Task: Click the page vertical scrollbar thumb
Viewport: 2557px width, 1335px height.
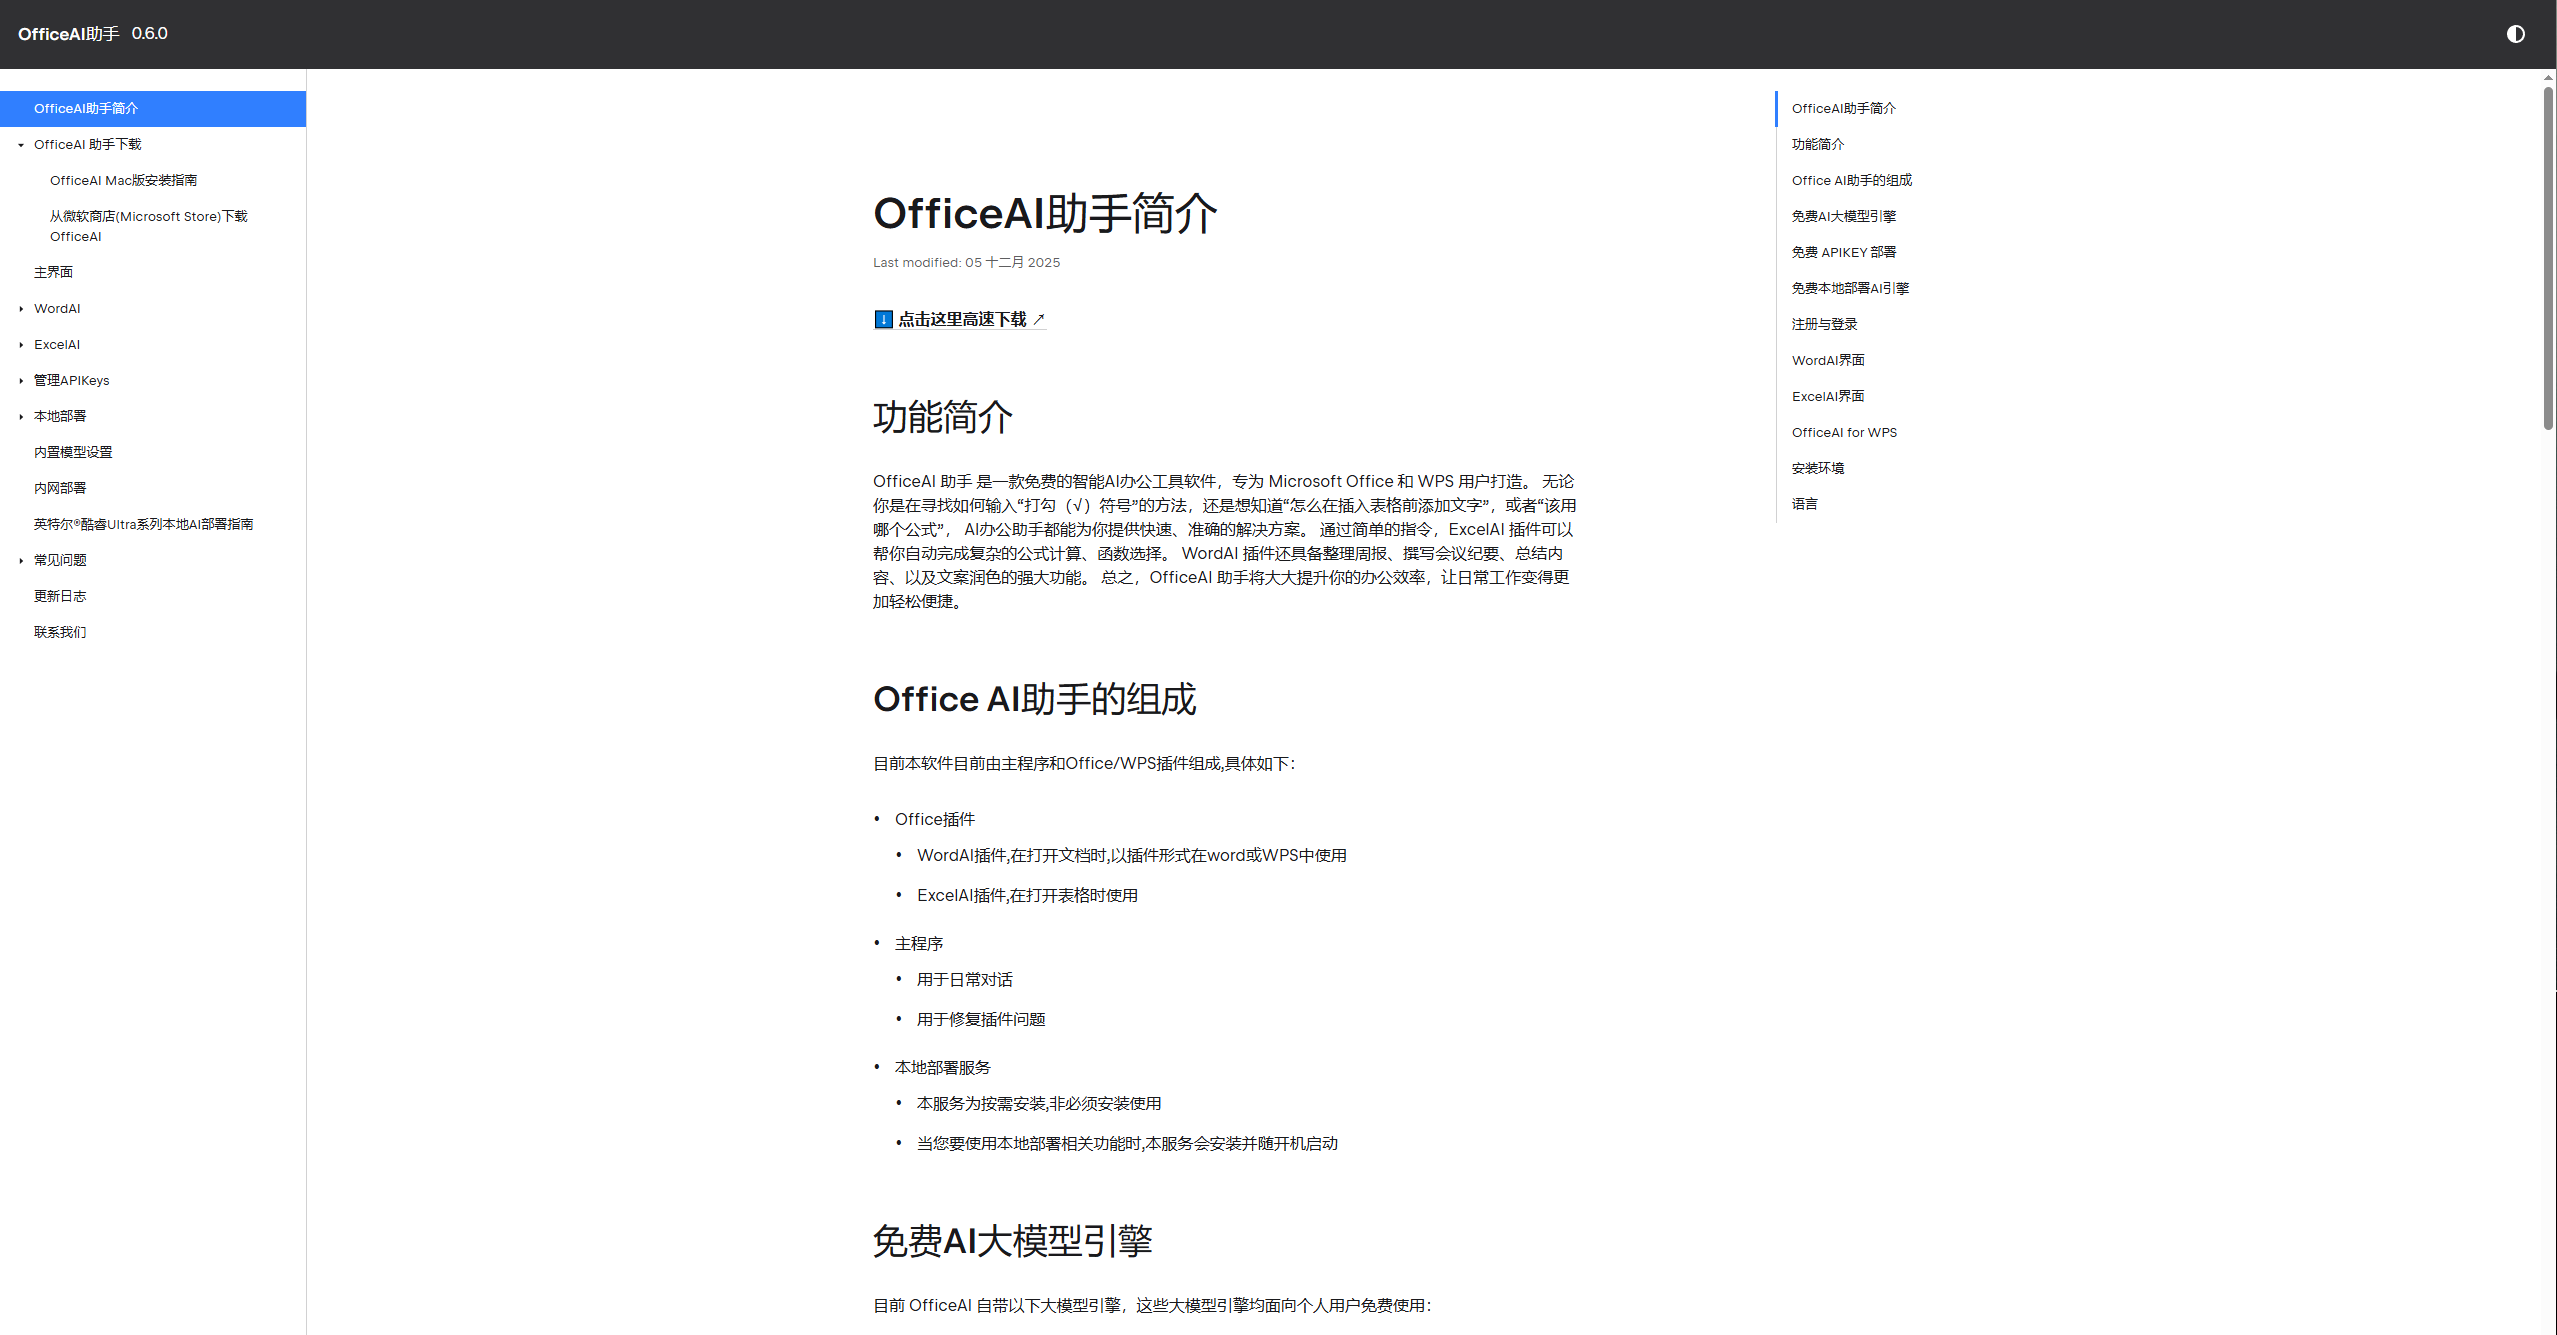Action: 2548,258
